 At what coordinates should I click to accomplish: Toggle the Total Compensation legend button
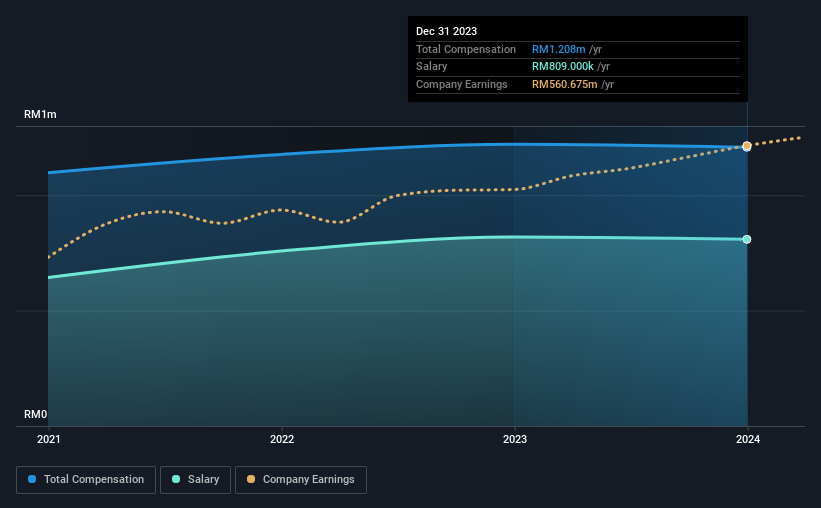point(86,480)
